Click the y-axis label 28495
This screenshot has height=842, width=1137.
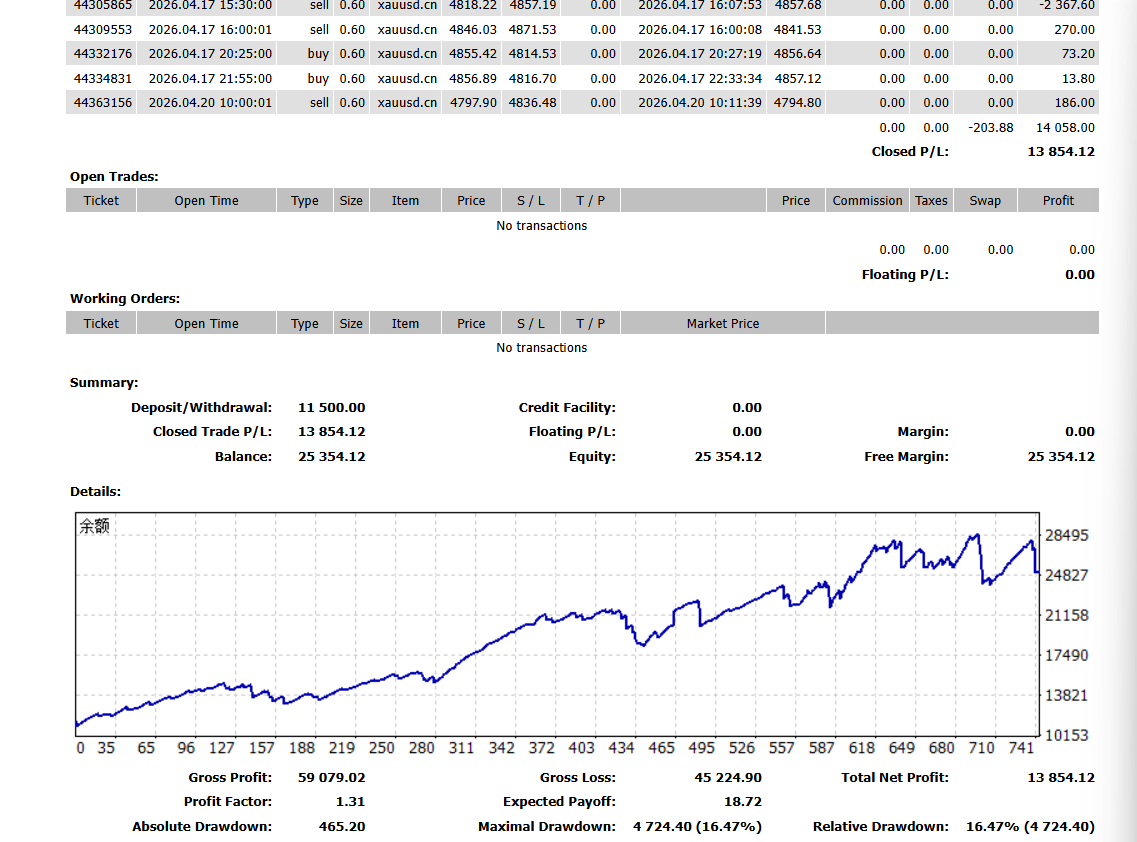(1067, 535)
